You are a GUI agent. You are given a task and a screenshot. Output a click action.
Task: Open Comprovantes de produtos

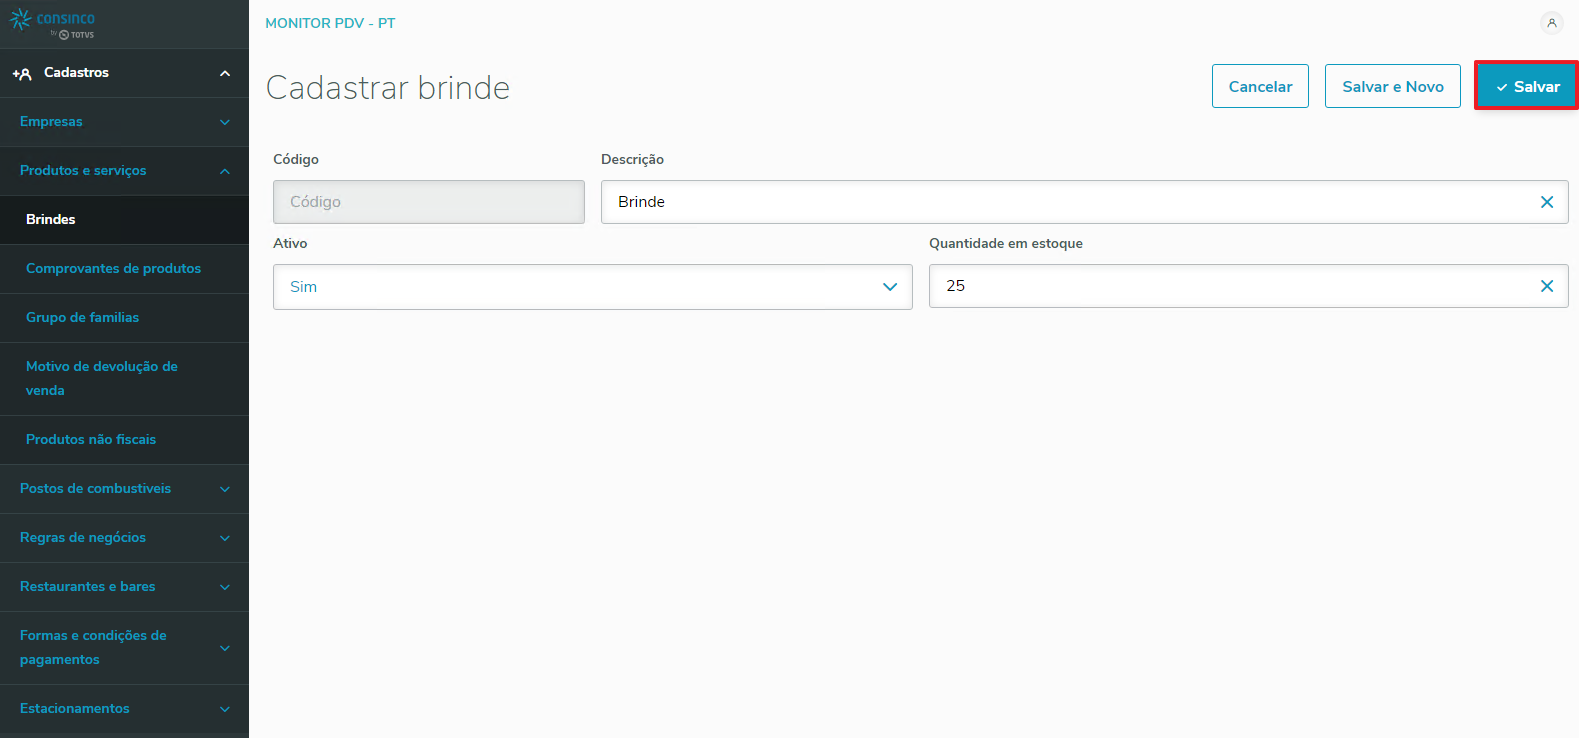point(124,269)
